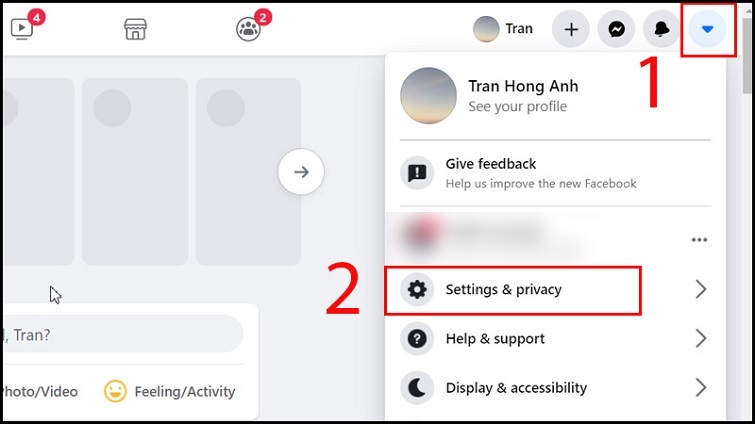Open the Marketplace storefront icon

coord(135,29)
